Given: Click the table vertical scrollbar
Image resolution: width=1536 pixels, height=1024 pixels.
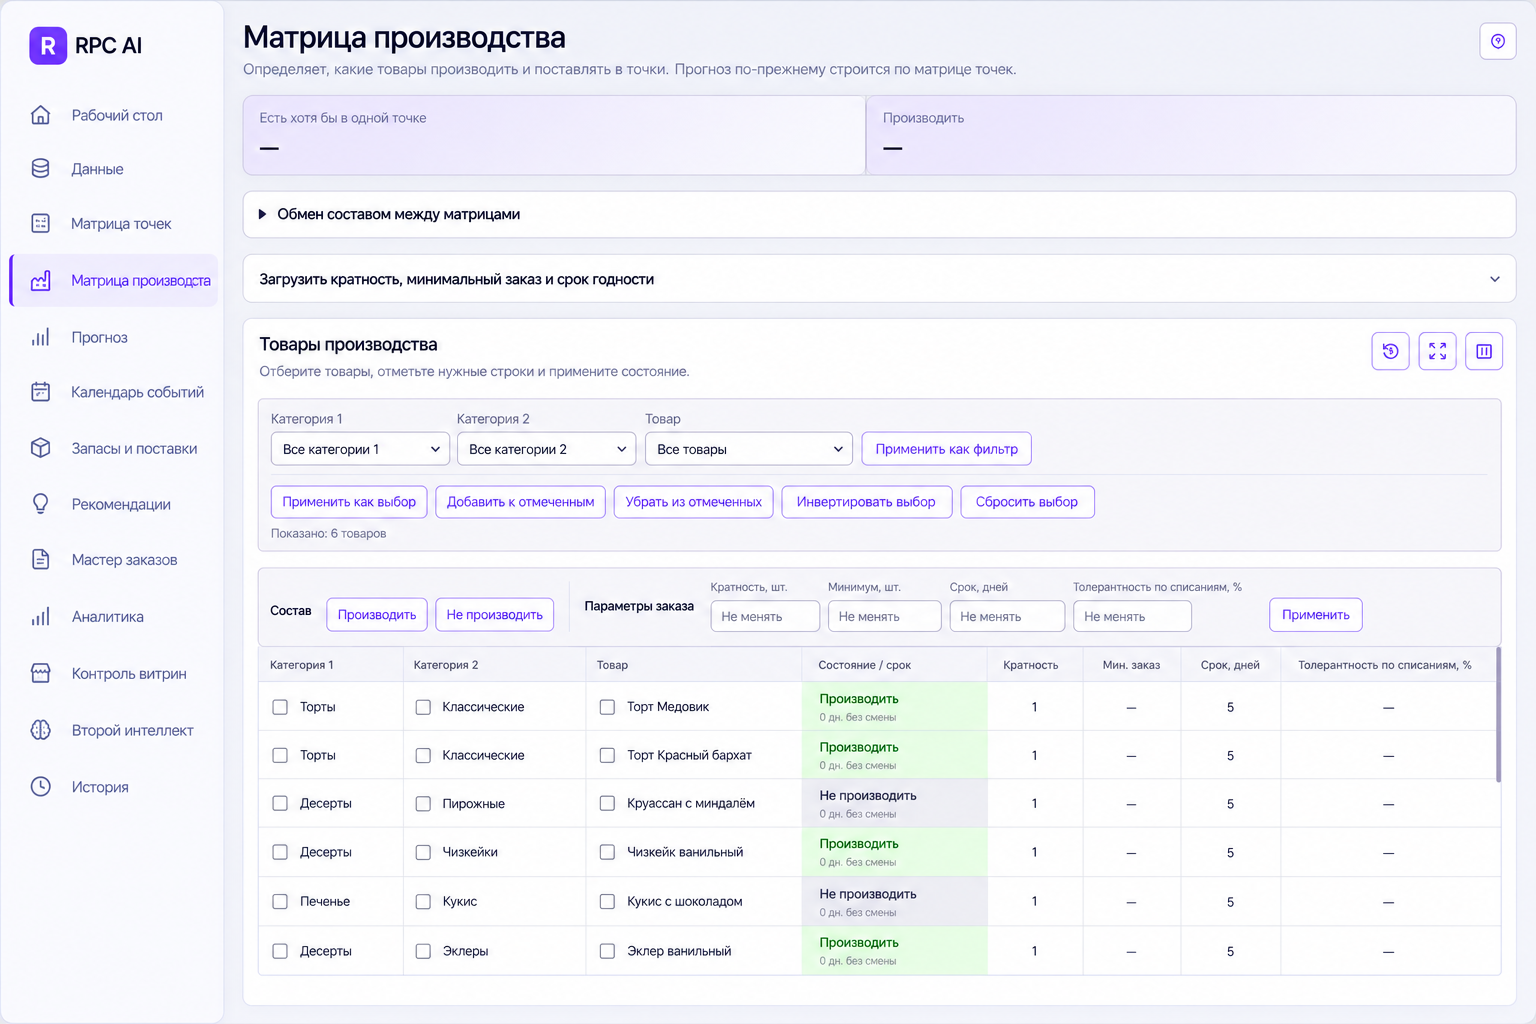Looking at the screenshot, I should pyautogui.click(x=1497, y=715).
